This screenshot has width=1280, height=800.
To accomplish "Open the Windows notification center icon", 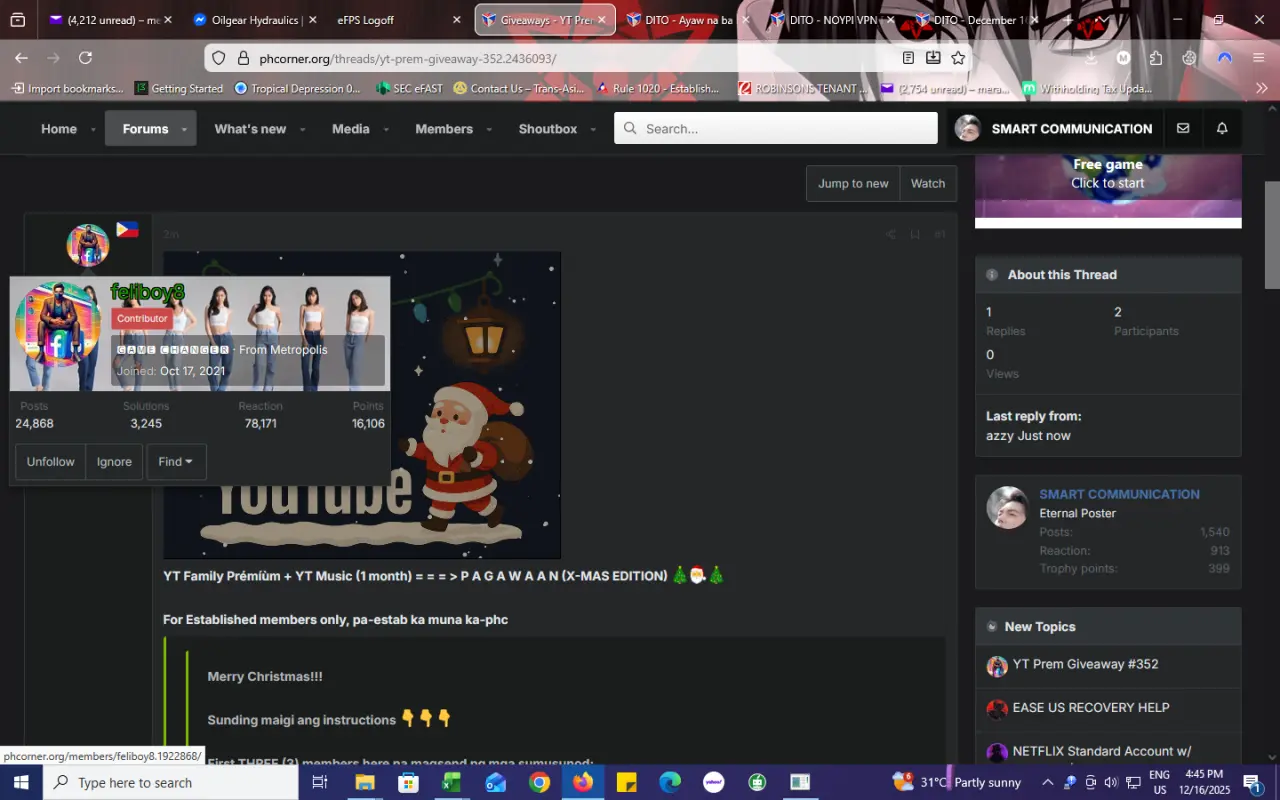I will click(1252, 782).
